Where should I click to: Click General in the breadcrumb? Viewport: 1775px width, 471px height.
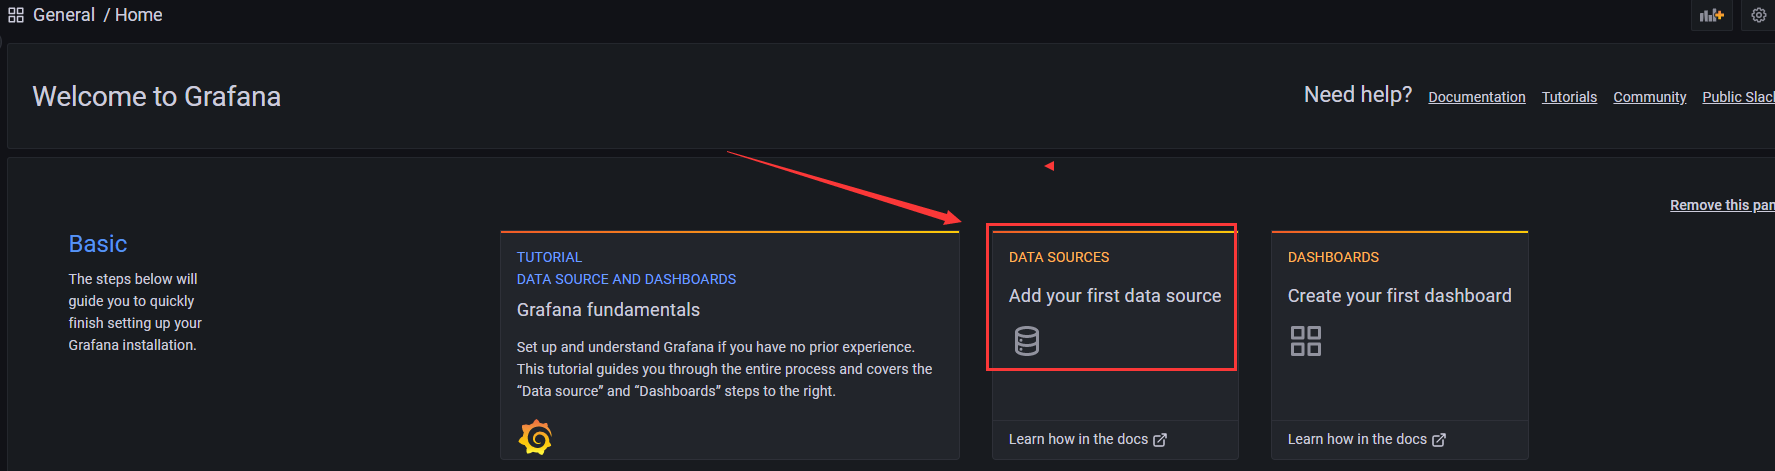[x=64, y=15]
